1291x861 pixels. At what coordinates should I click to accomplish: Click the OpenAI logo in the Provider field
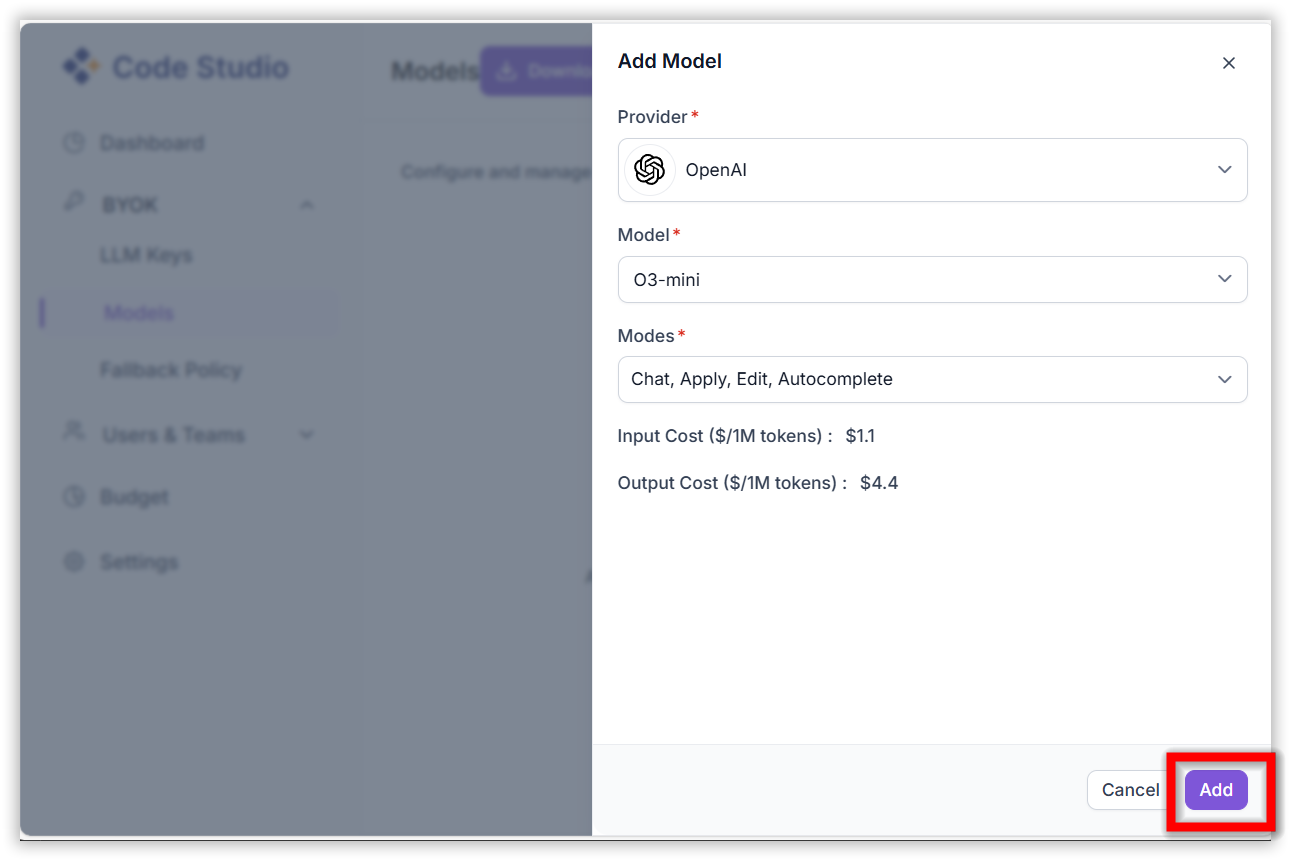[x=650, y=169]
